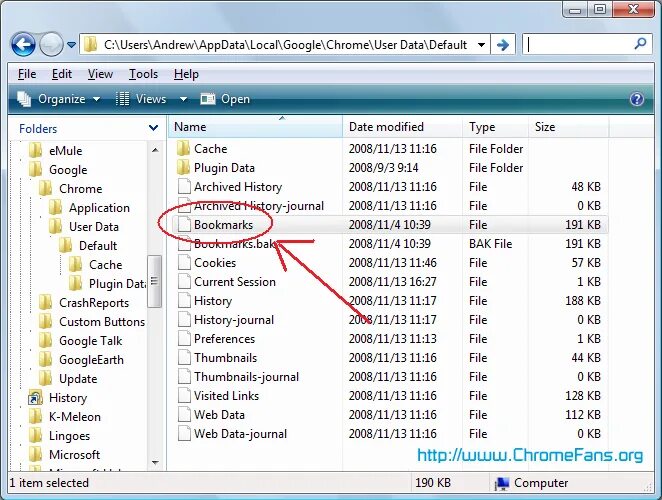This screenshot has width=662, height=500.
Task: Select the Bookmarks file icon
Action: [184, 225]
